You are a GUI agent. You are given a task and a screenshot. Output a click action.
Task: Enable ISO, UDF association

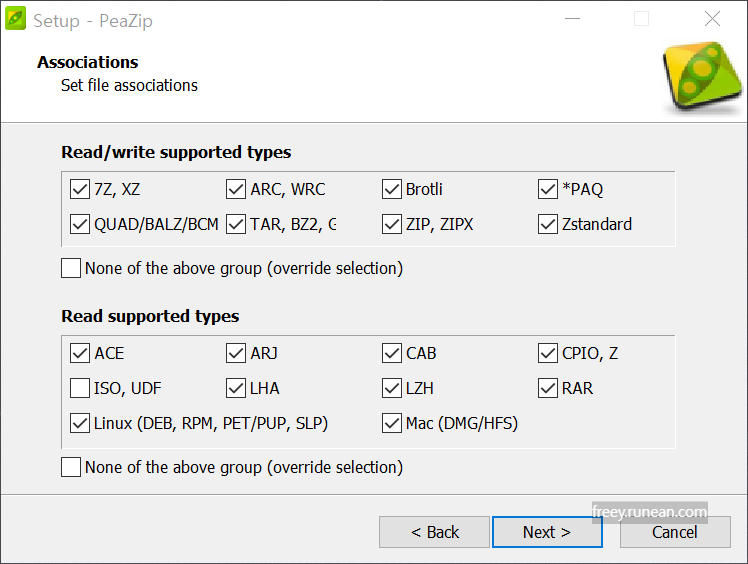point(80,388)
